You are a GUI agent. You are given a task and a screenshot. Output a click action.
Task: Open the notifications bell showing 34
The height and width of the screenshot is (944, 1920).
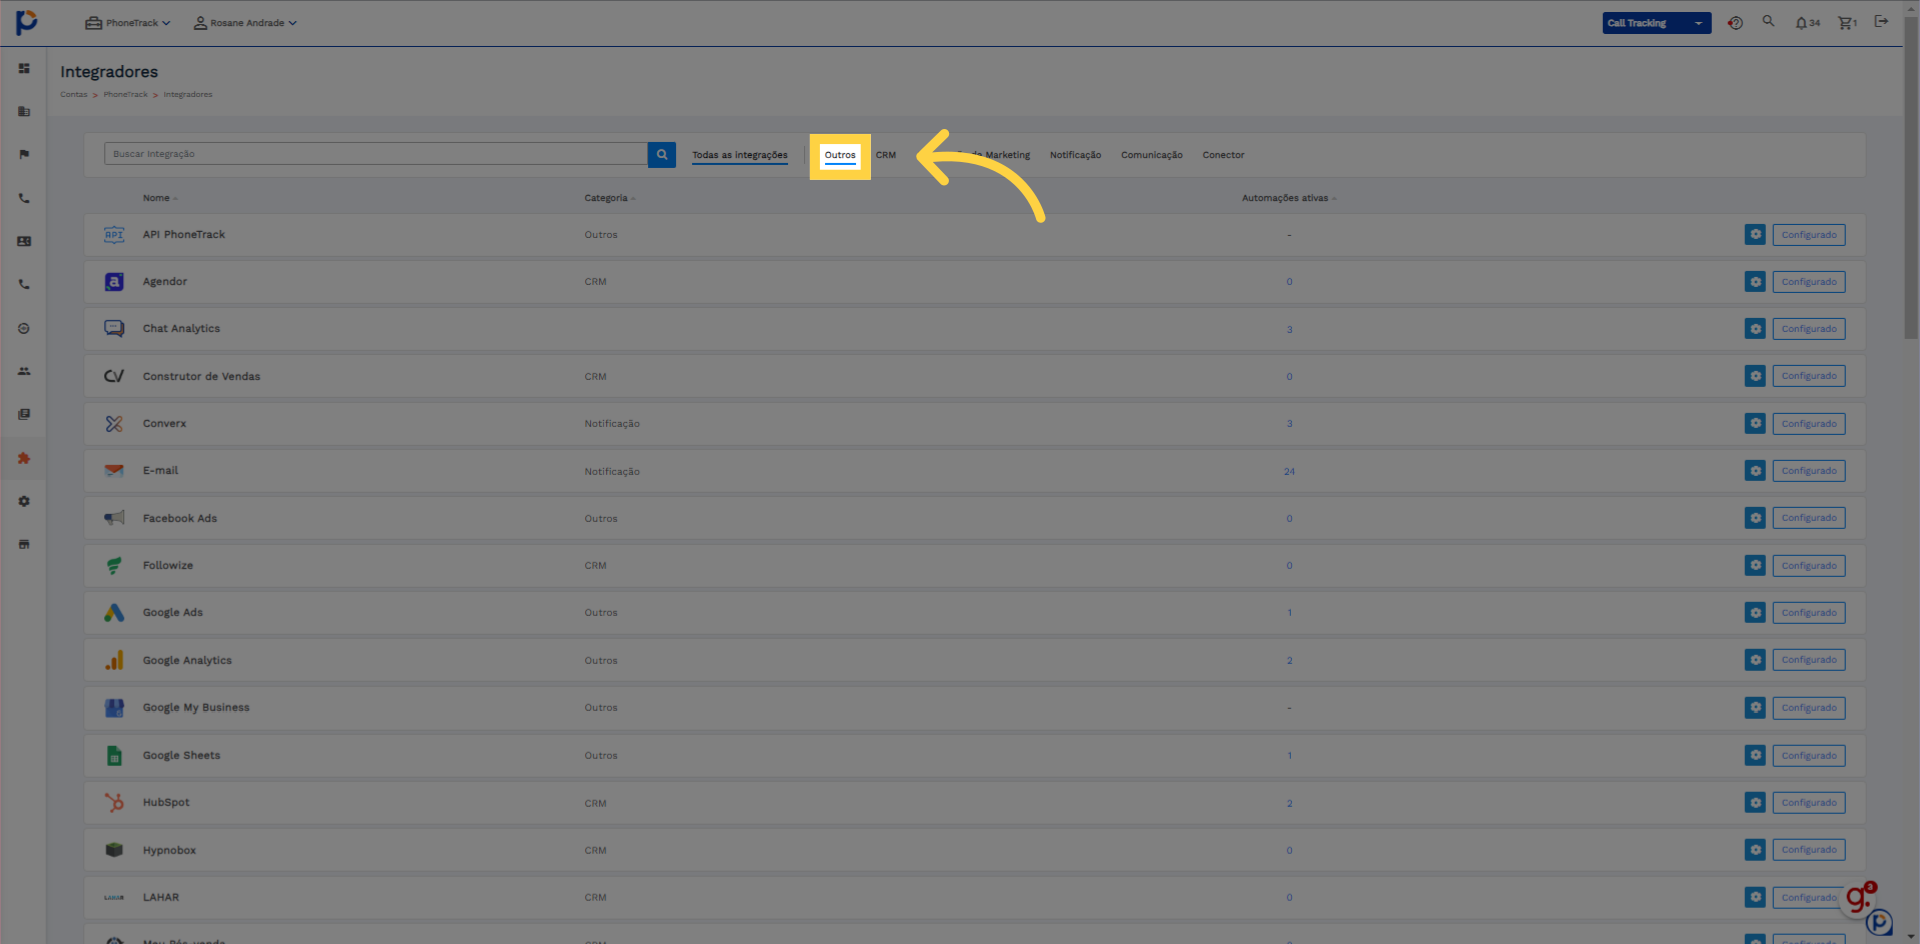[x=1807, y=23]
